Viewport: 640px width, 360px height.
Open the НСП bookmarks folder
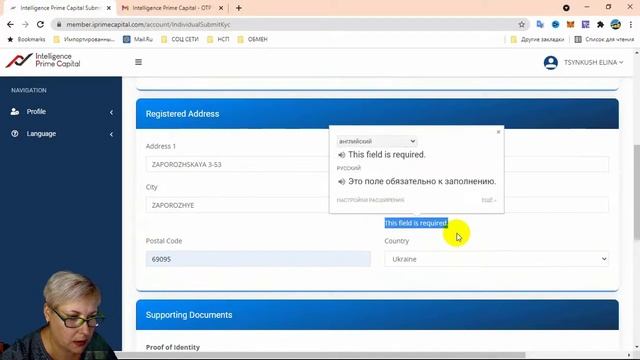(218, 39)
